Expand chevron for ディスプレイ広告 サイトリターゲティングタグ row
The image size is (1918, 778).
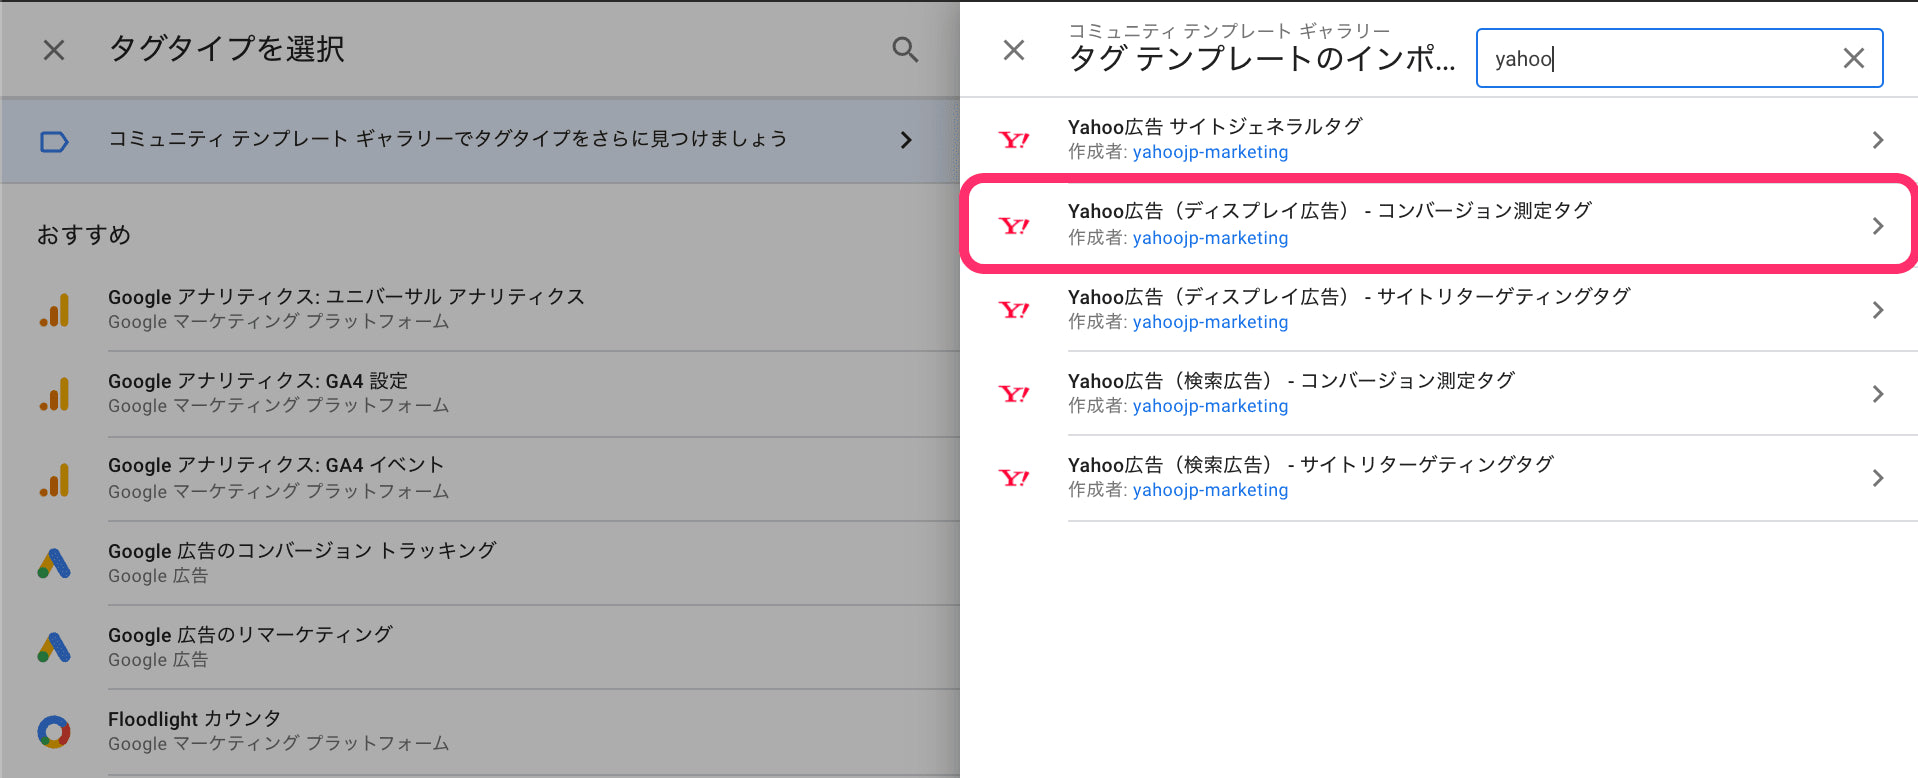pyautogui.click(x=1878, y=310)
